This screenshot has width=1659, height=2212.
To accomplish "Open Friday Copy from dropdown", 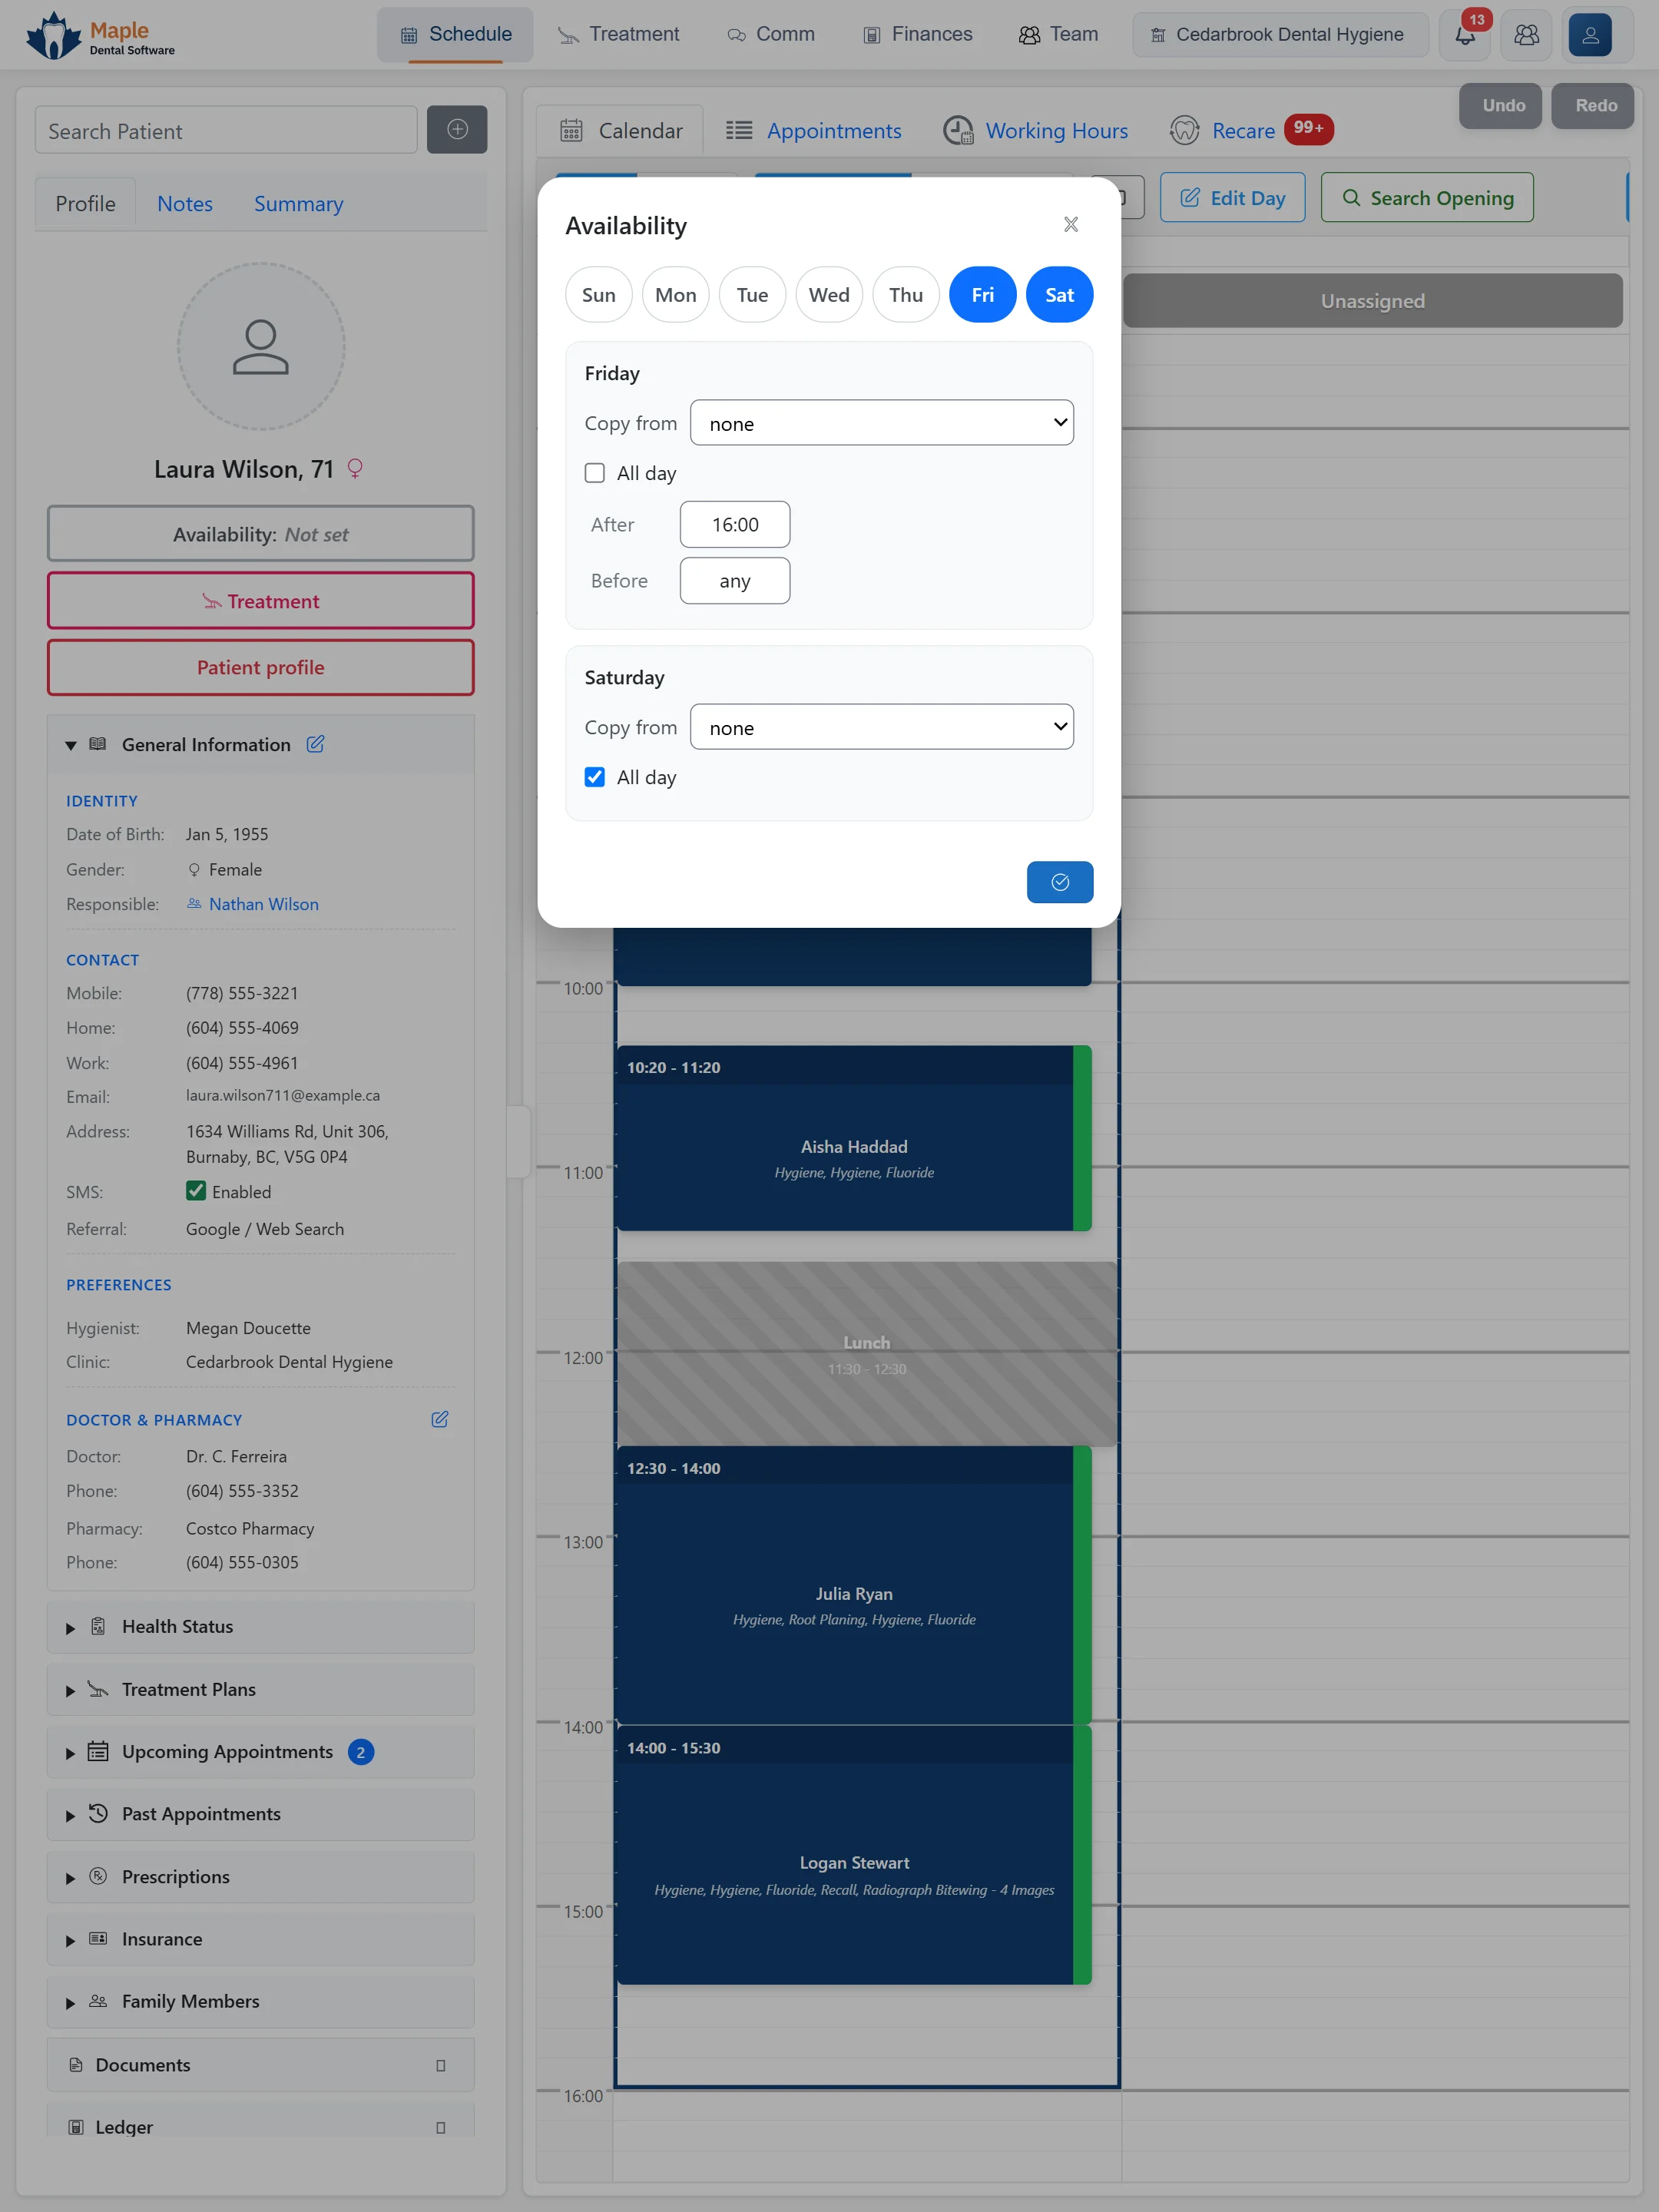I will click(881, 423).
